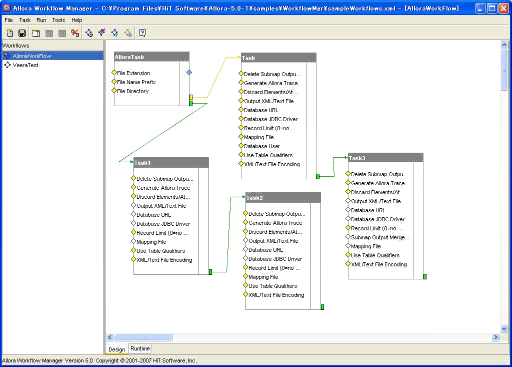The height and width of the screenshot is (367, 512).
Task: Click the gray disabled icon left of red X
Action: [x=62, y=33]
